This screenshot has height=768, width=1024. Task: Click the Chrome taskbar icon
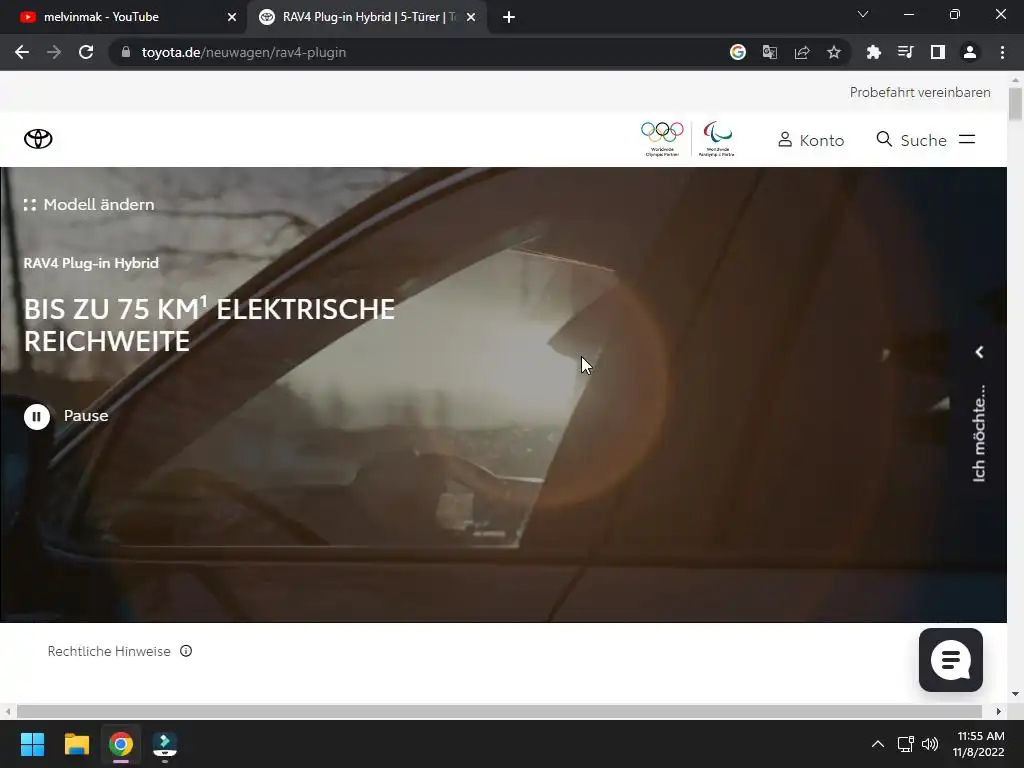[121, 744]
